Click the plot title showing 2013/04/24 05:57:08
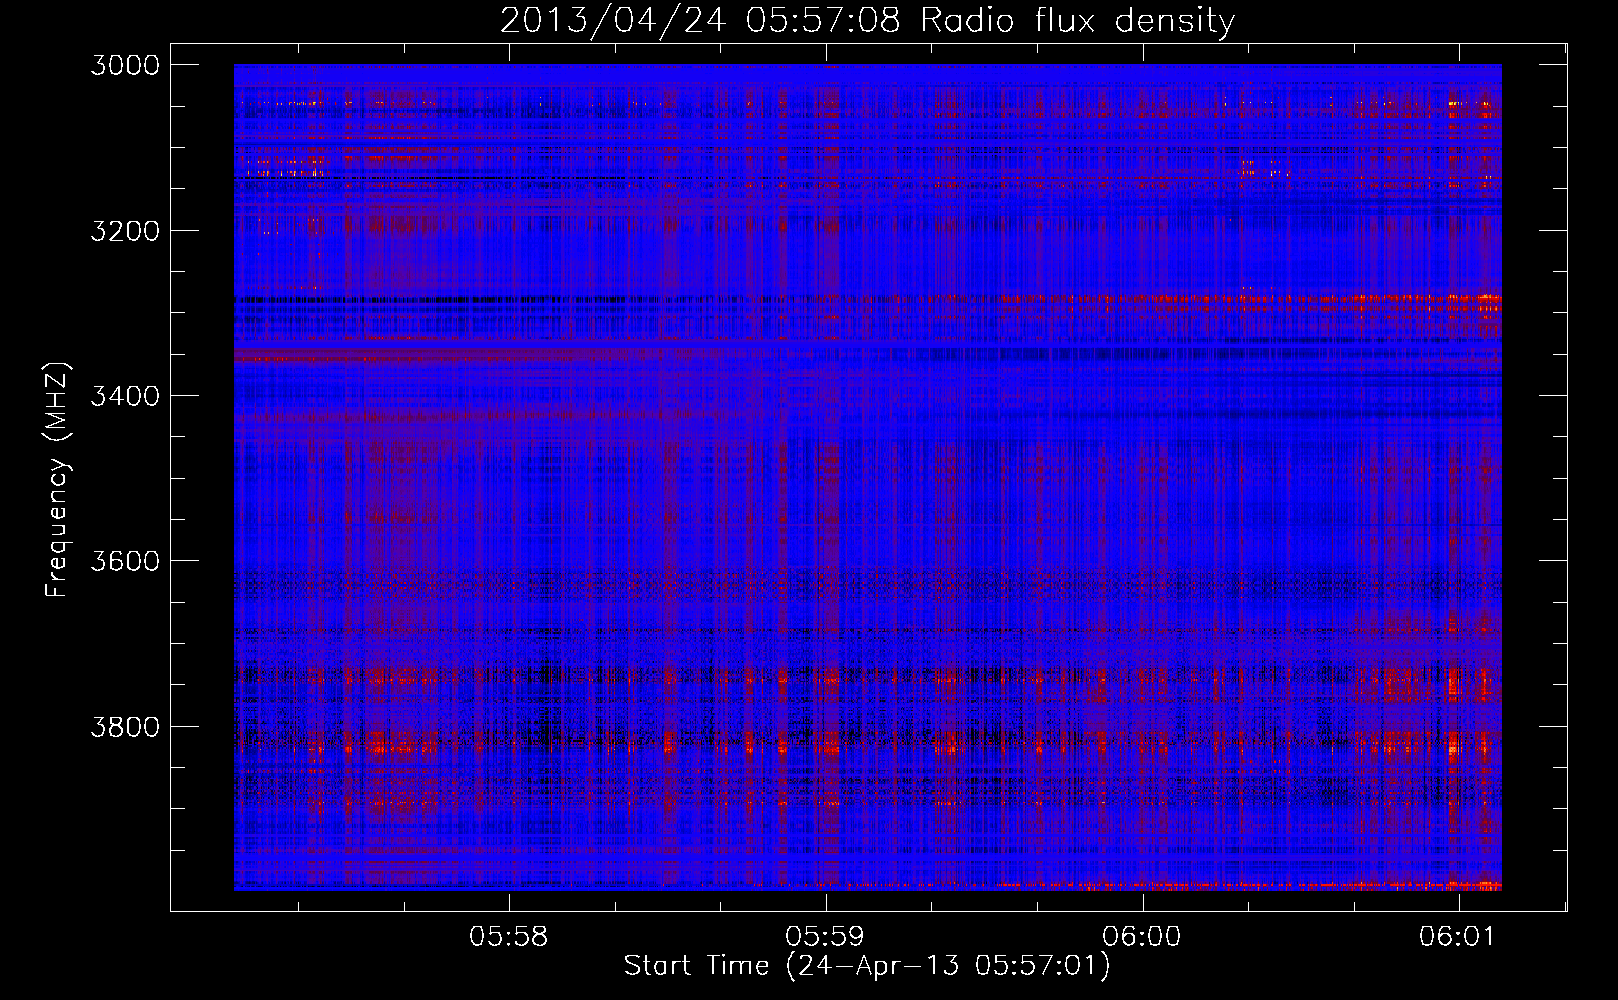The width and height of the screenshot is (1618, 1000). [x=867, y=20]
